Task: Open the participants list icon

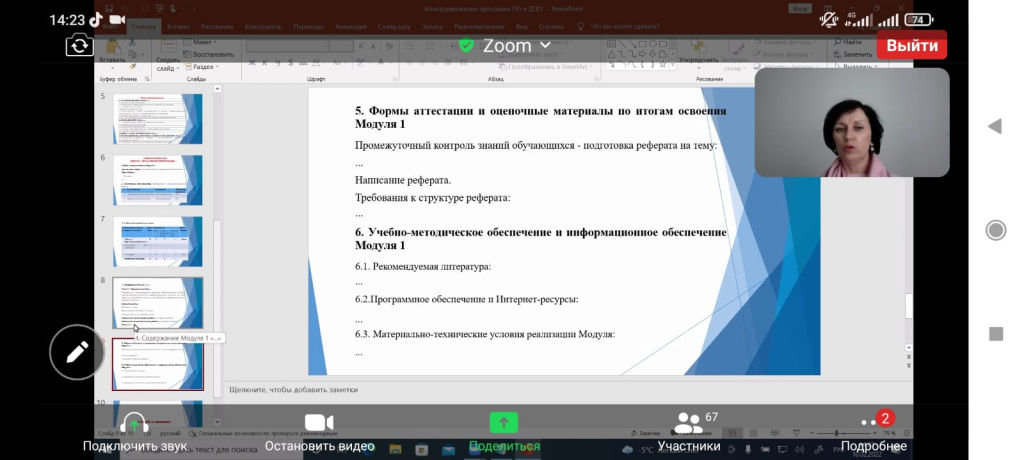Action: pos(689,423)
